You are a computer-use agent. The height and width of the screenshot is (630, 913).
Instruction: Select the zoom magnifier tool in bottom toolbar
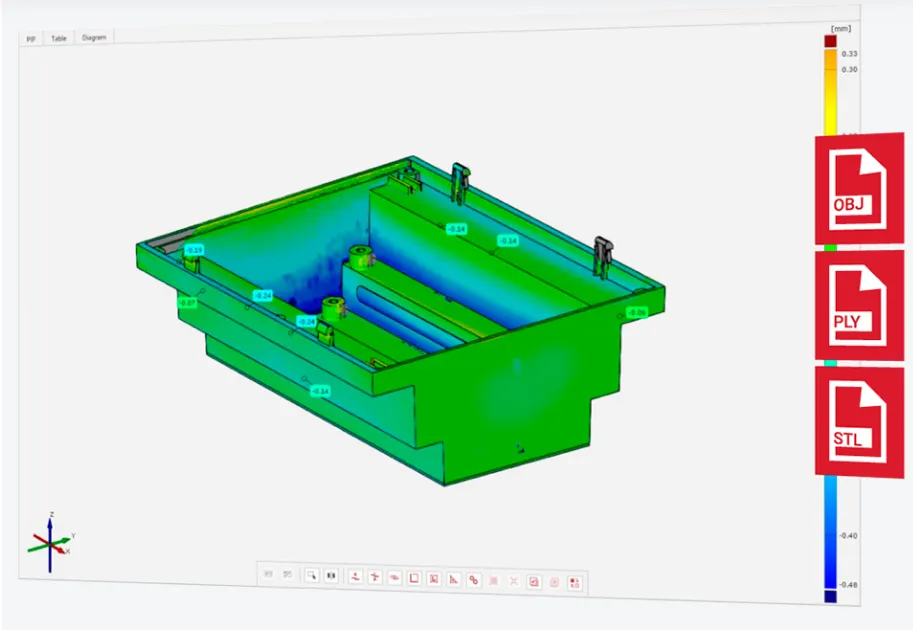(312, 576)
